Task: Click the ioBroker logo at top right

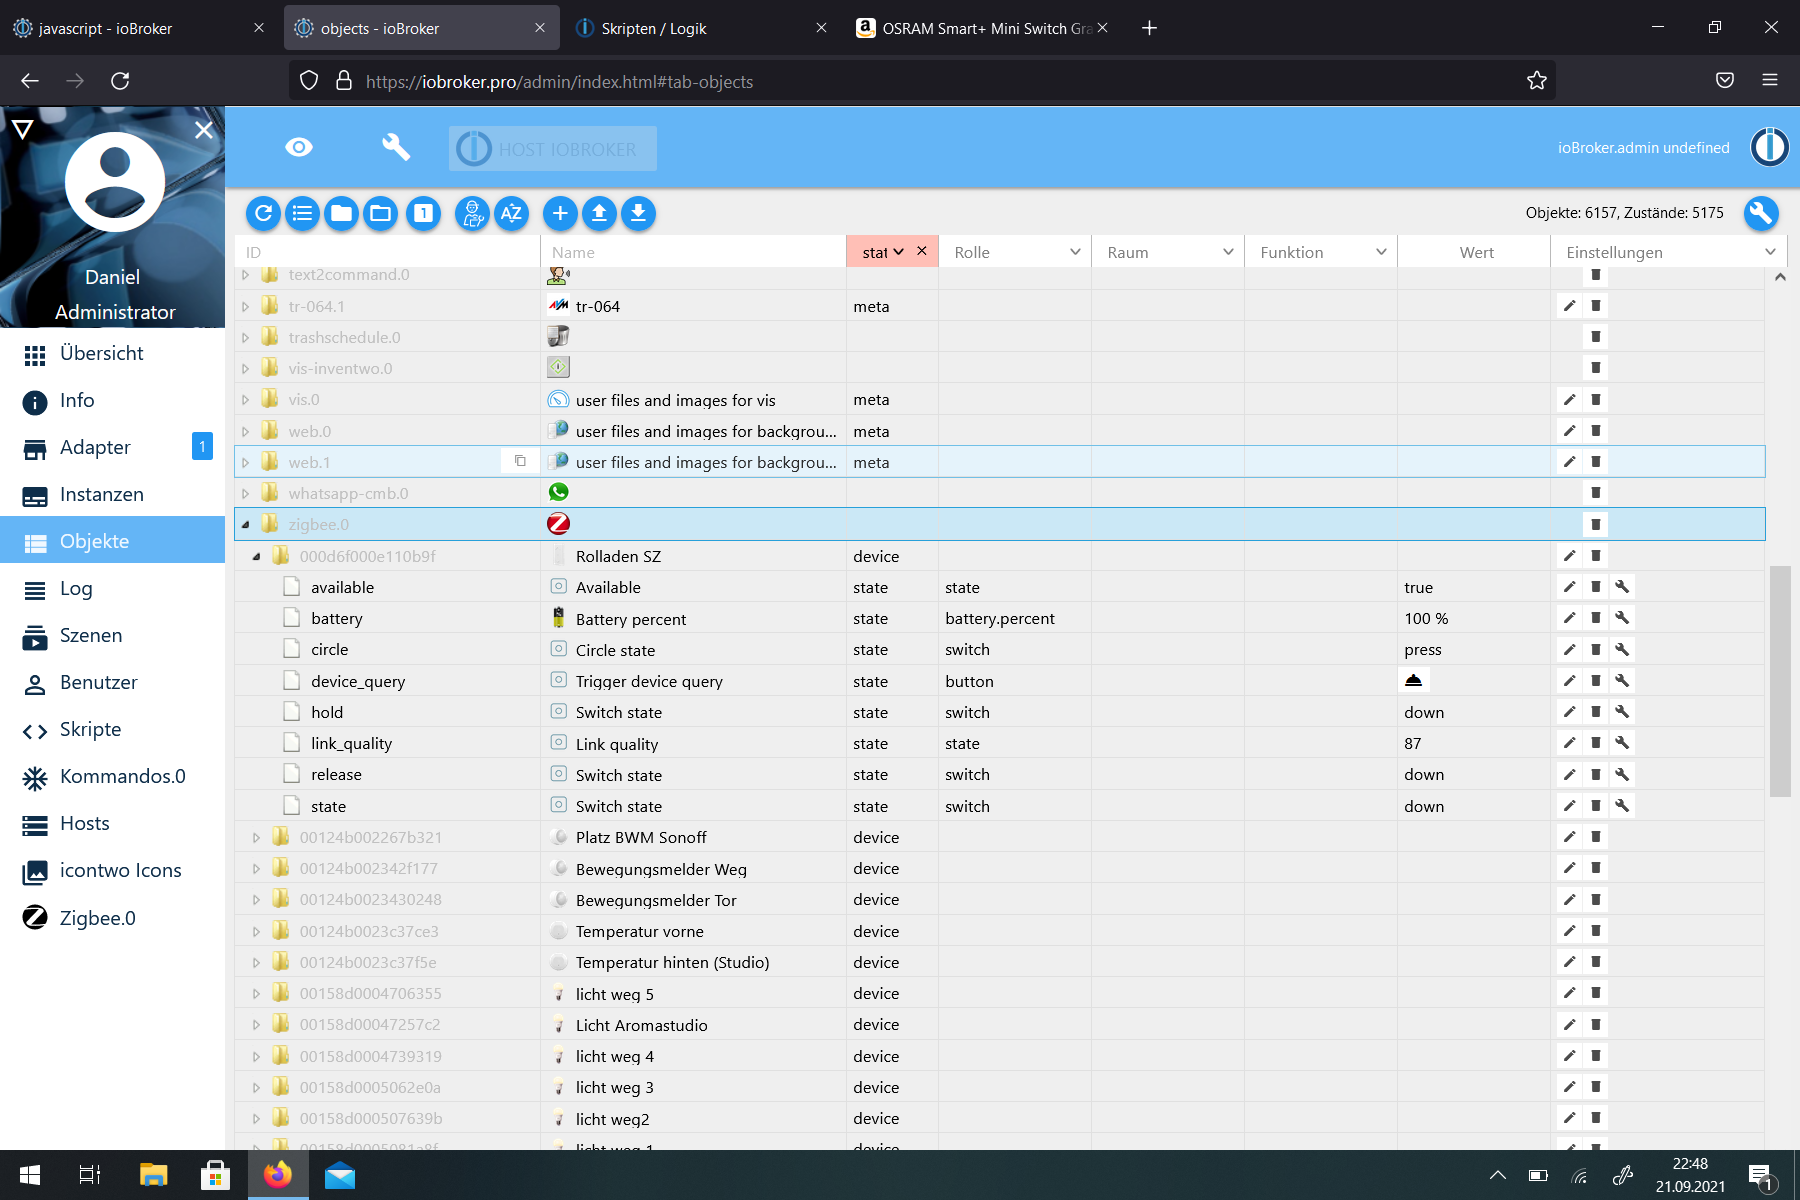Action: (1769, 147)
